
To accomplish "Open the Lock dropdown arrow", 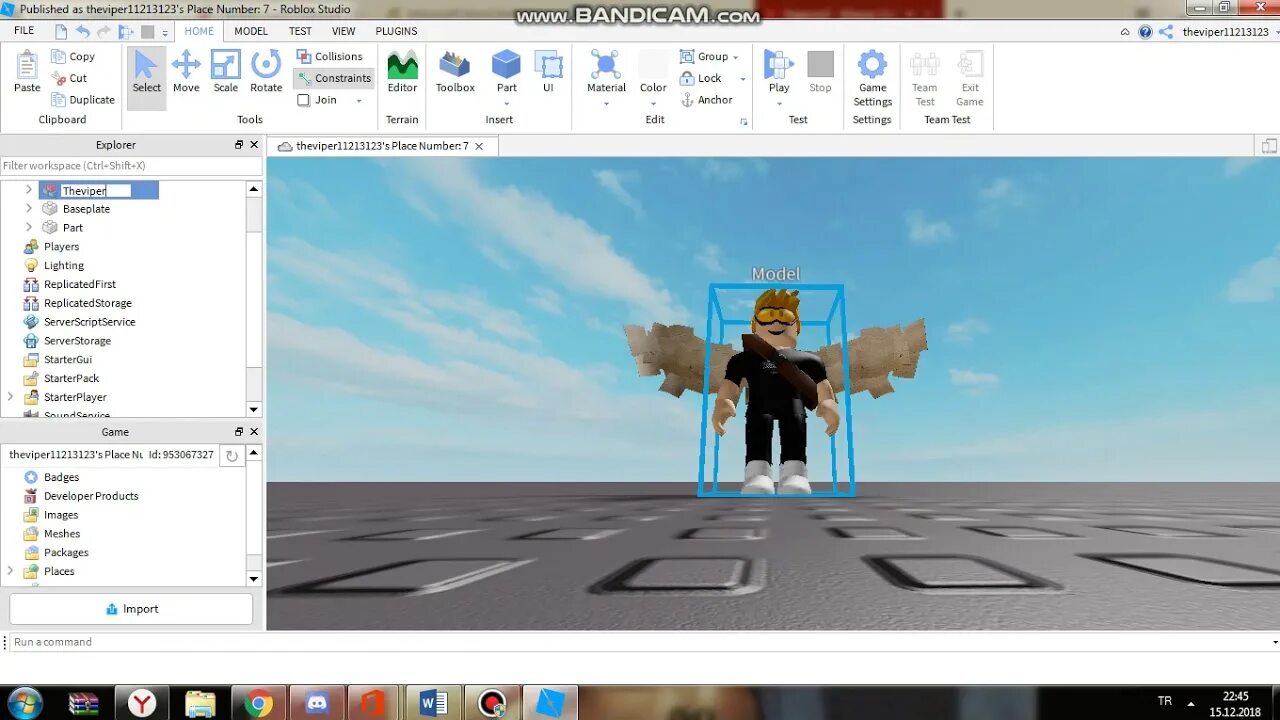I will click(x=742, y=79).
